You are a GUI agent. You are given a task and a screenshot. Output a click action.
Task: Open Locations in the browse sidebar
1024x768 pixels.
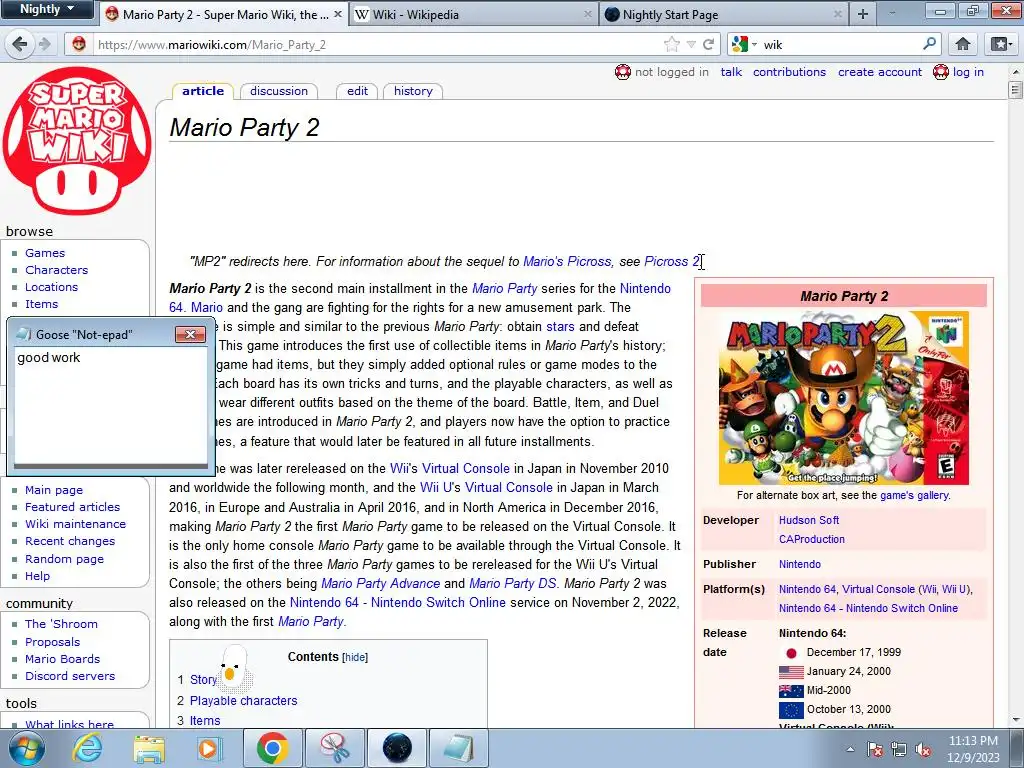pos(51,287)
